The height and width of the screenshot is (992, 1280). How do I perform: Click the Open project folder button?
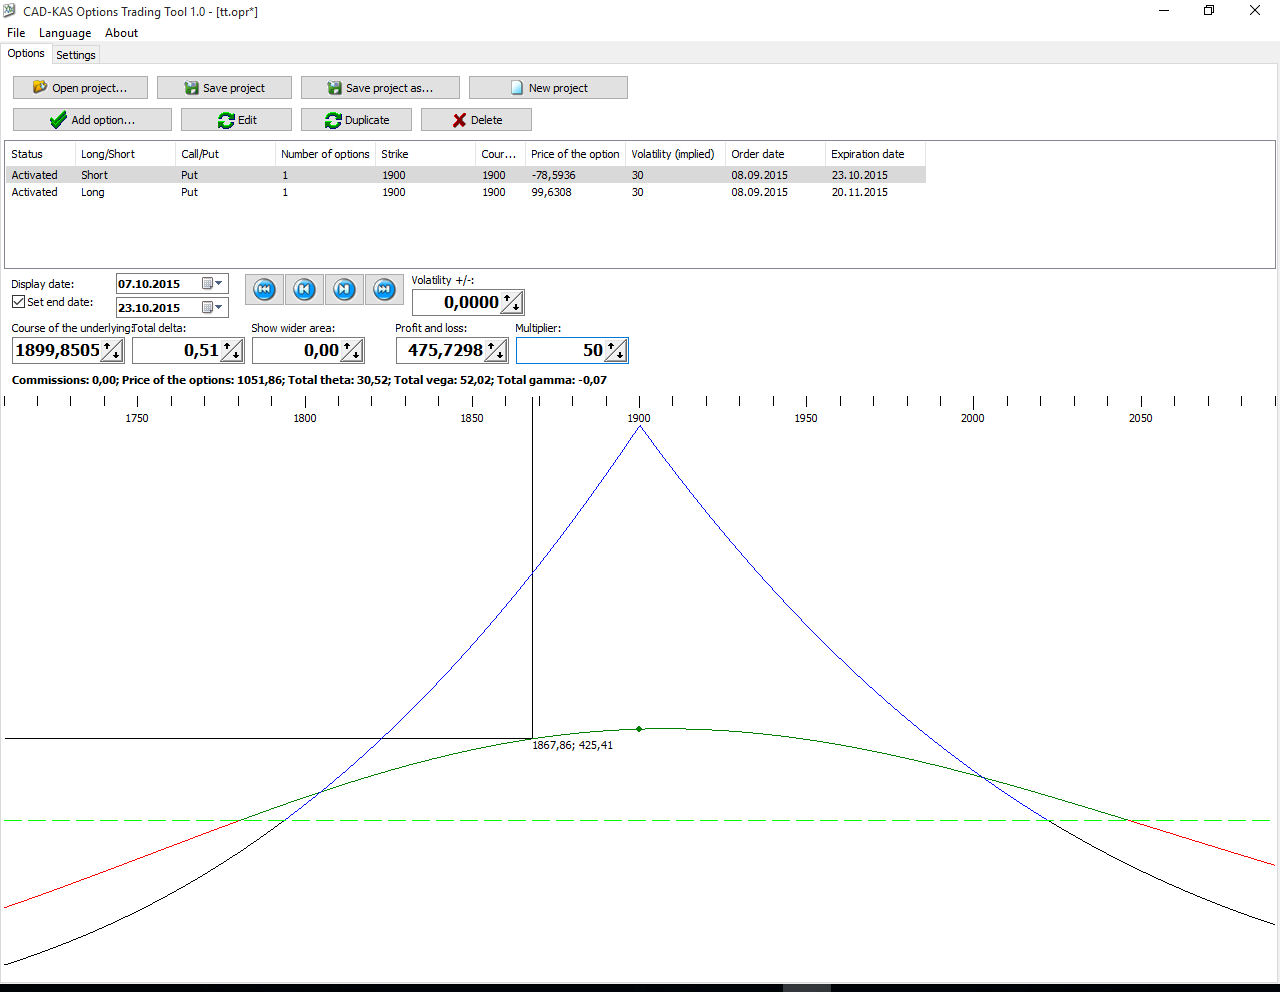80,88
